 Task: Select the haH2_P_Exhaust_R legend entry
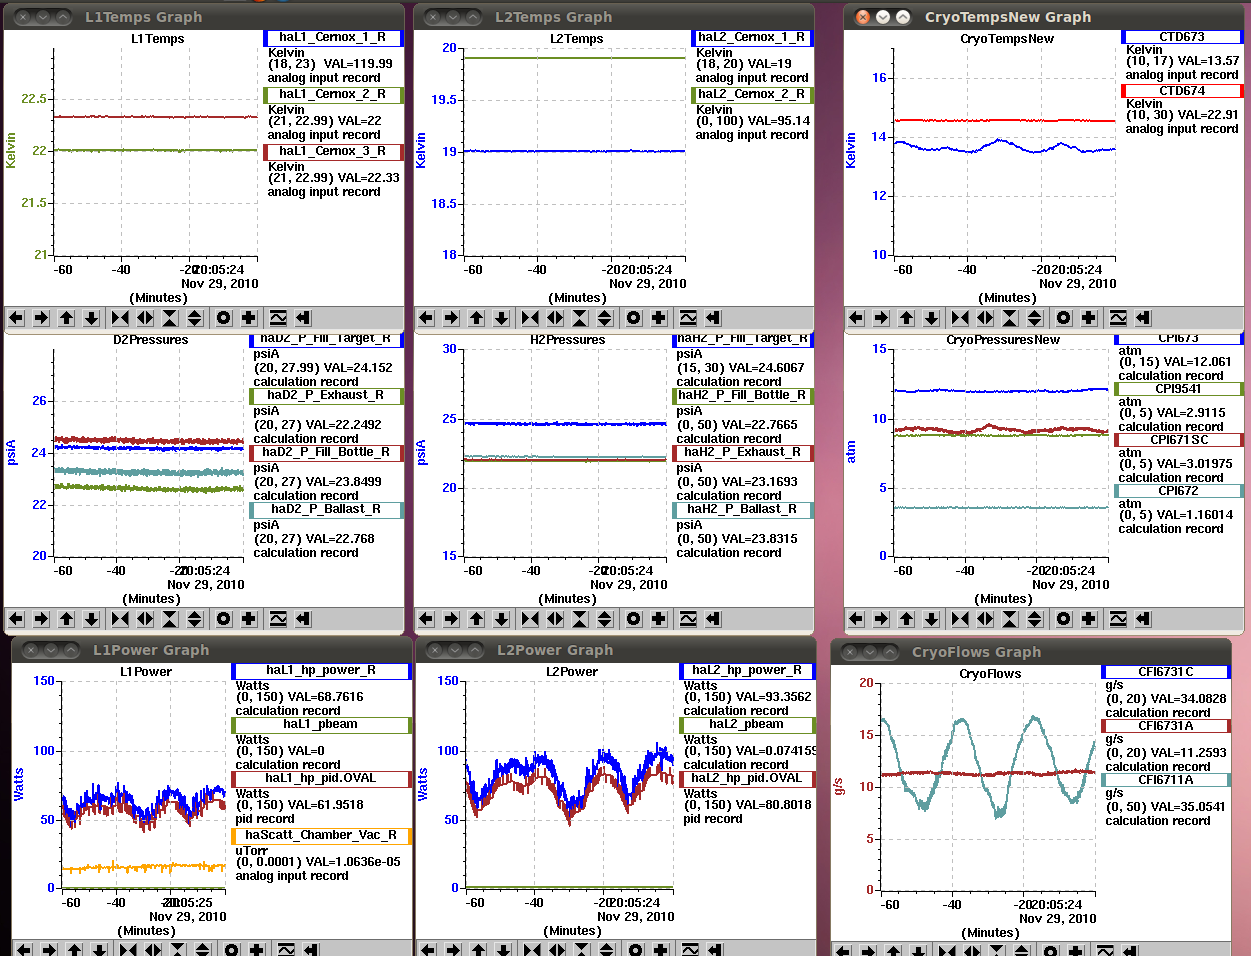[x=743, y=453]
